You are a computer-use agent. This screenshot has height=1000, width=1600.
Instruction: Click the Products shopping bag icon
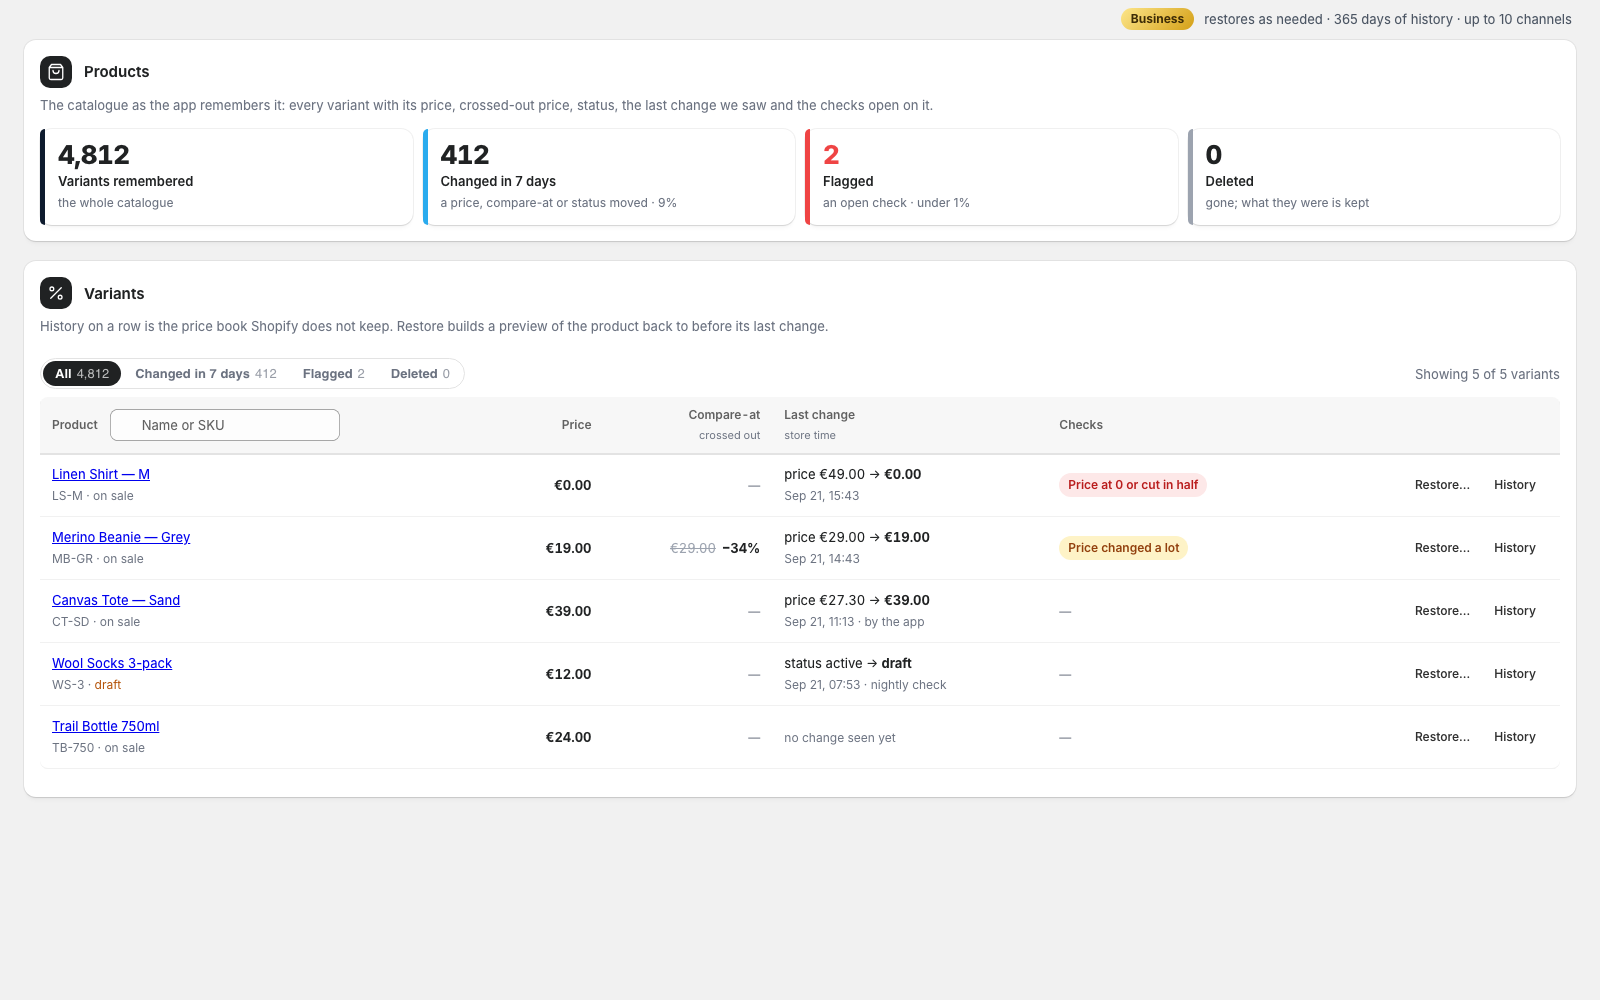(56, 72)
